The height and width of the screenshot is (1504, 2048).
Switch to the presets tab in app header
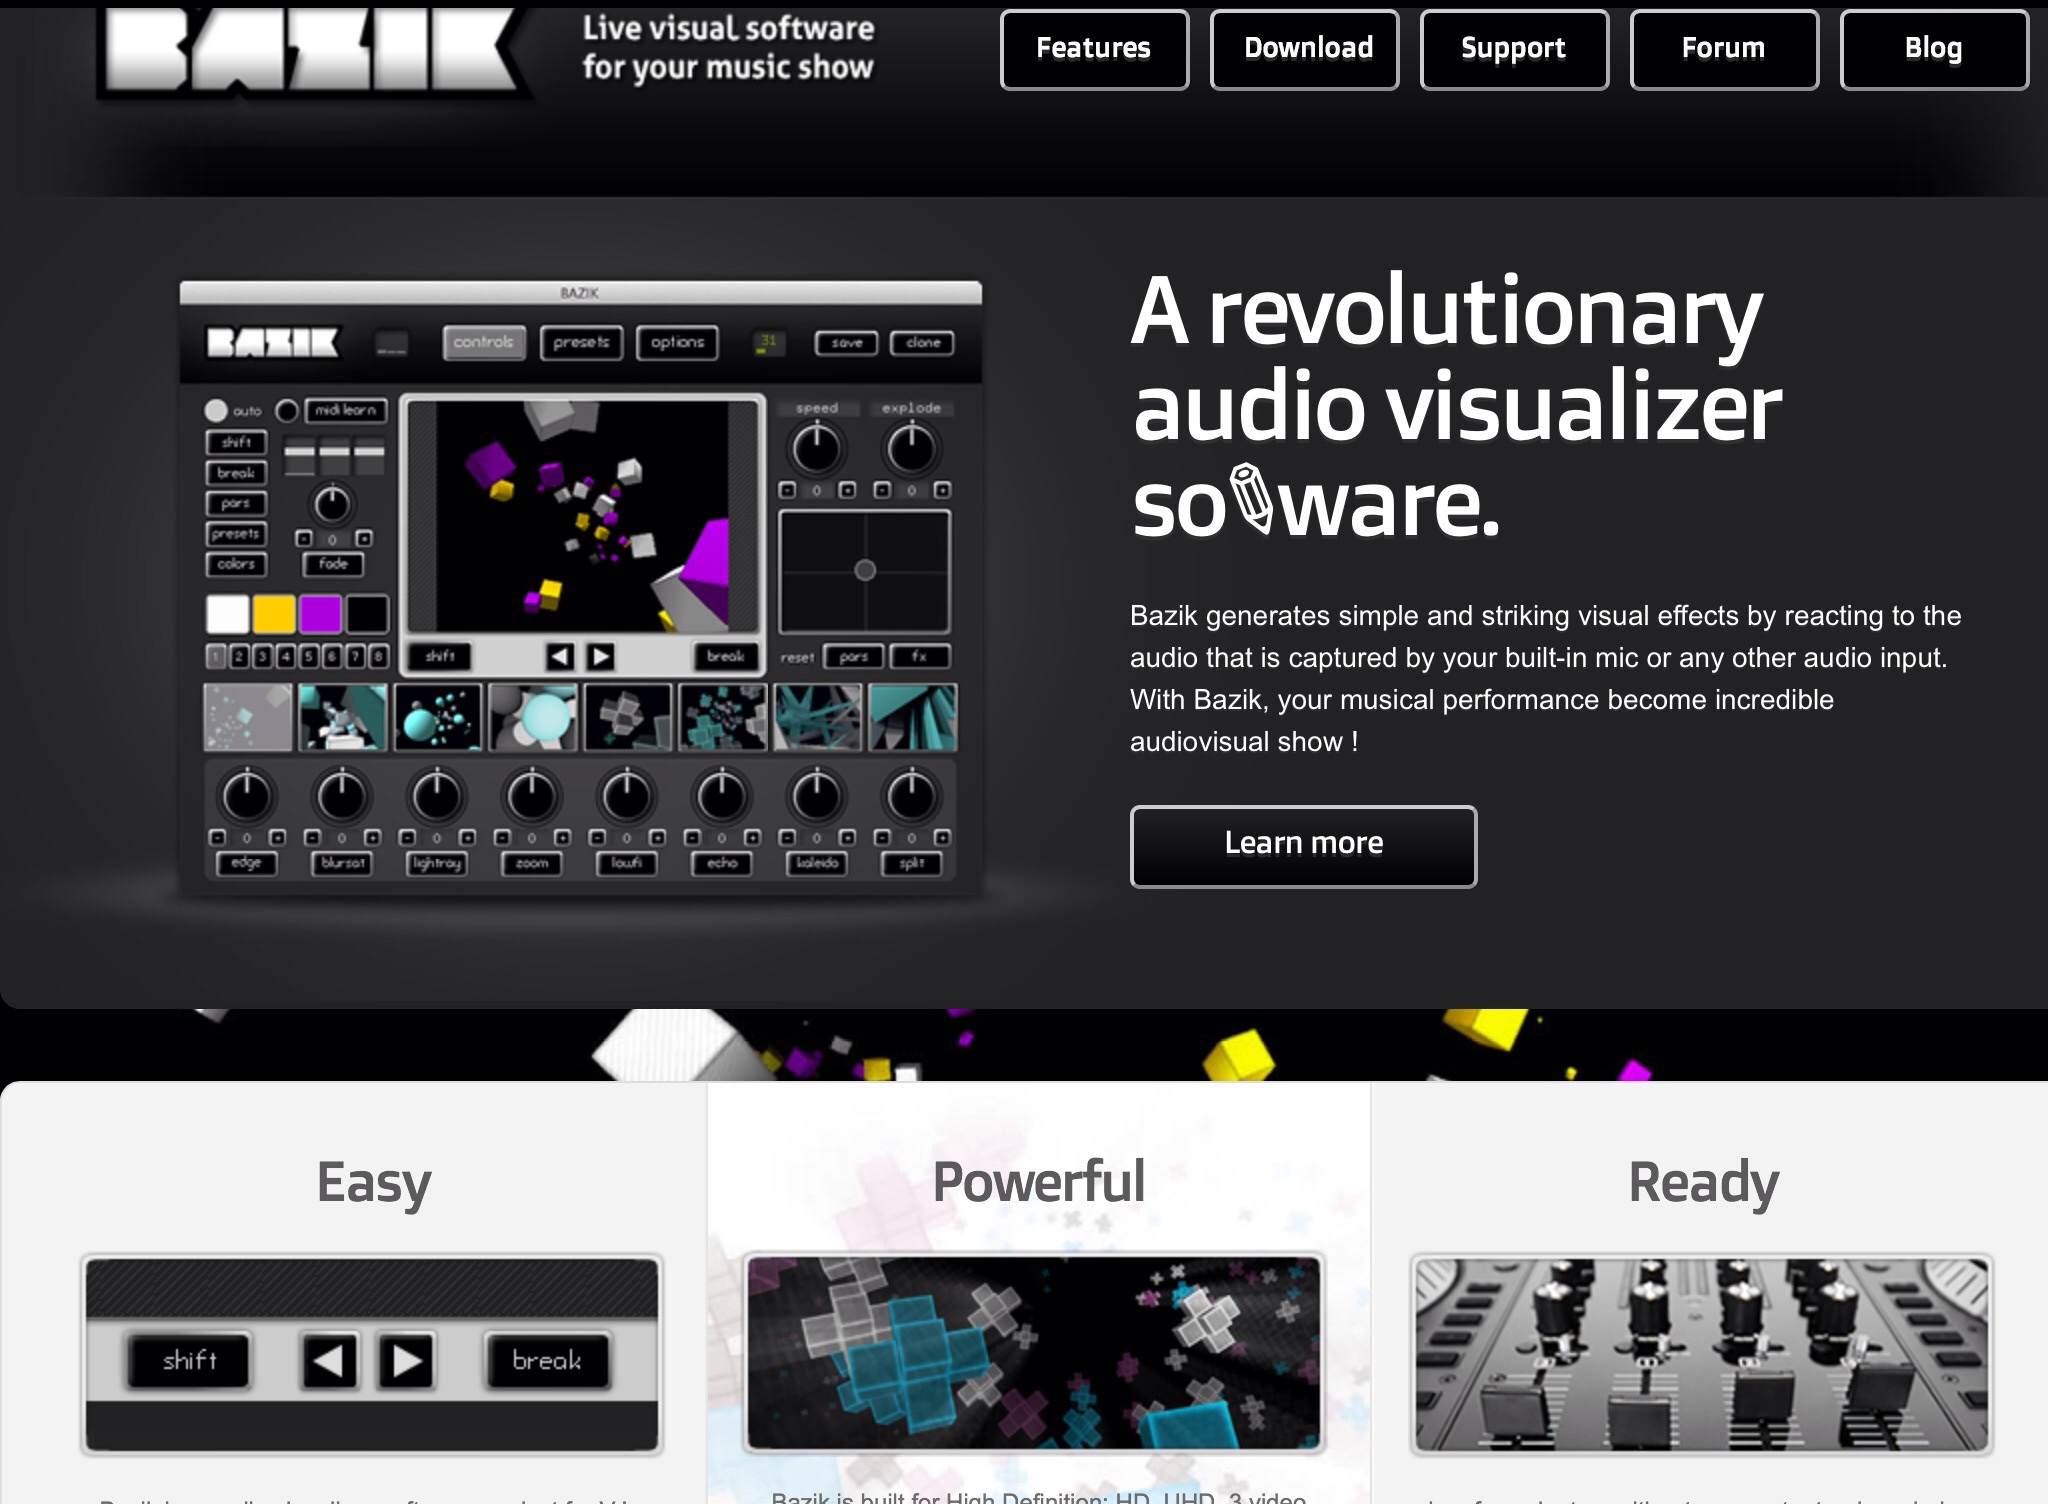tap(581, 342)
